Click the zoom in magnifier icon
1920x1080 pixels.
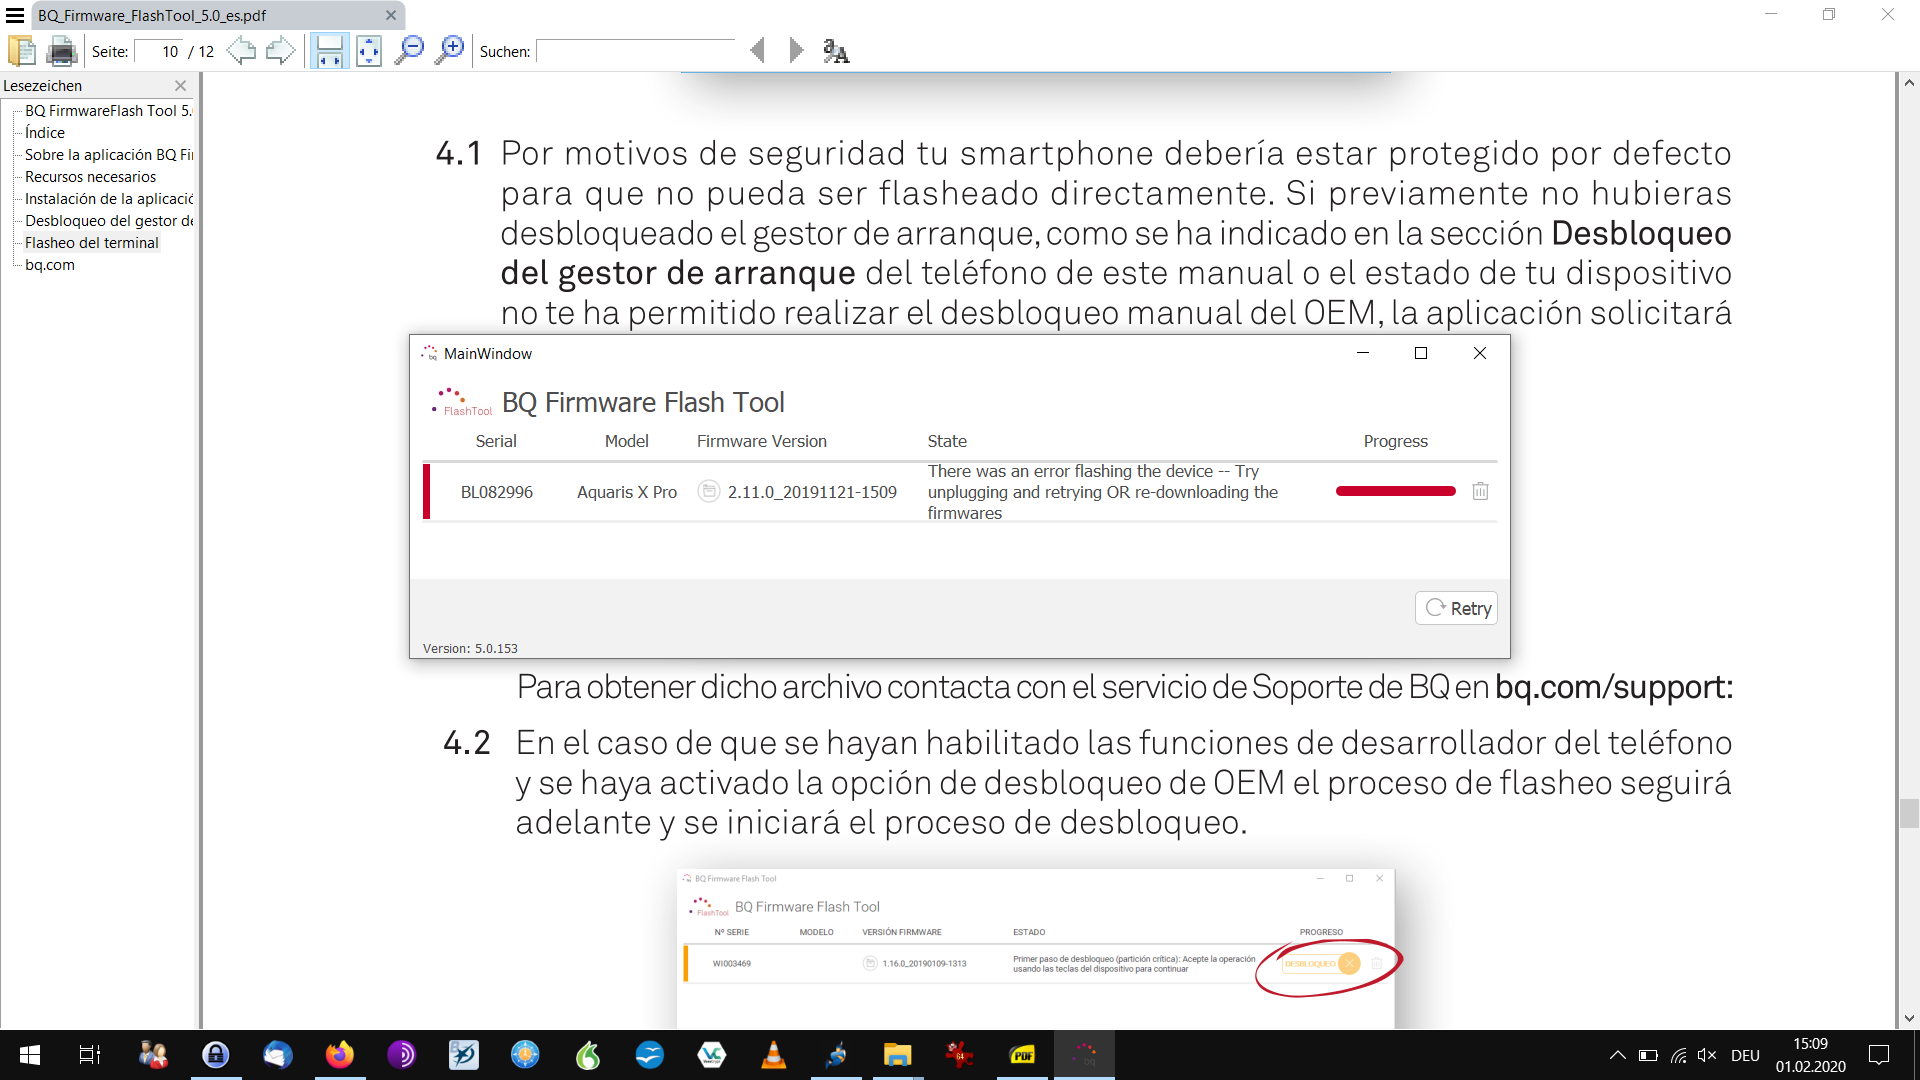(x=450, y=51)
